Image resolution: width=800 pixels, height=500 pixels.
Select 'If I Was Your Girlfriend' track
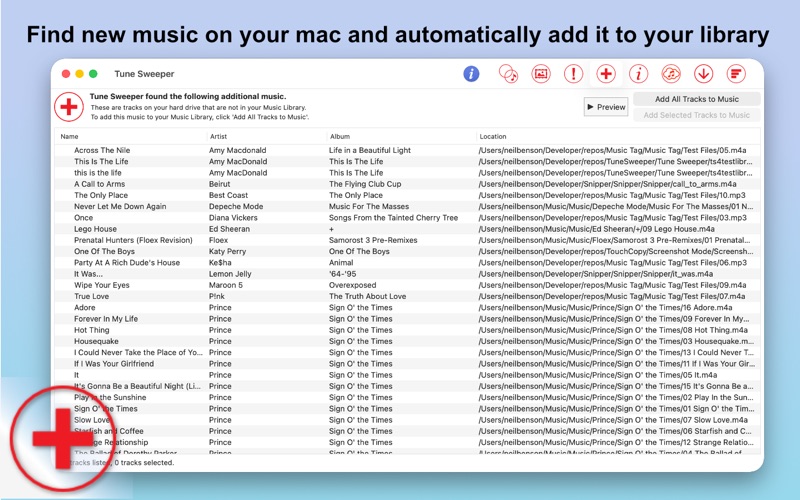[x=114, y=364]
